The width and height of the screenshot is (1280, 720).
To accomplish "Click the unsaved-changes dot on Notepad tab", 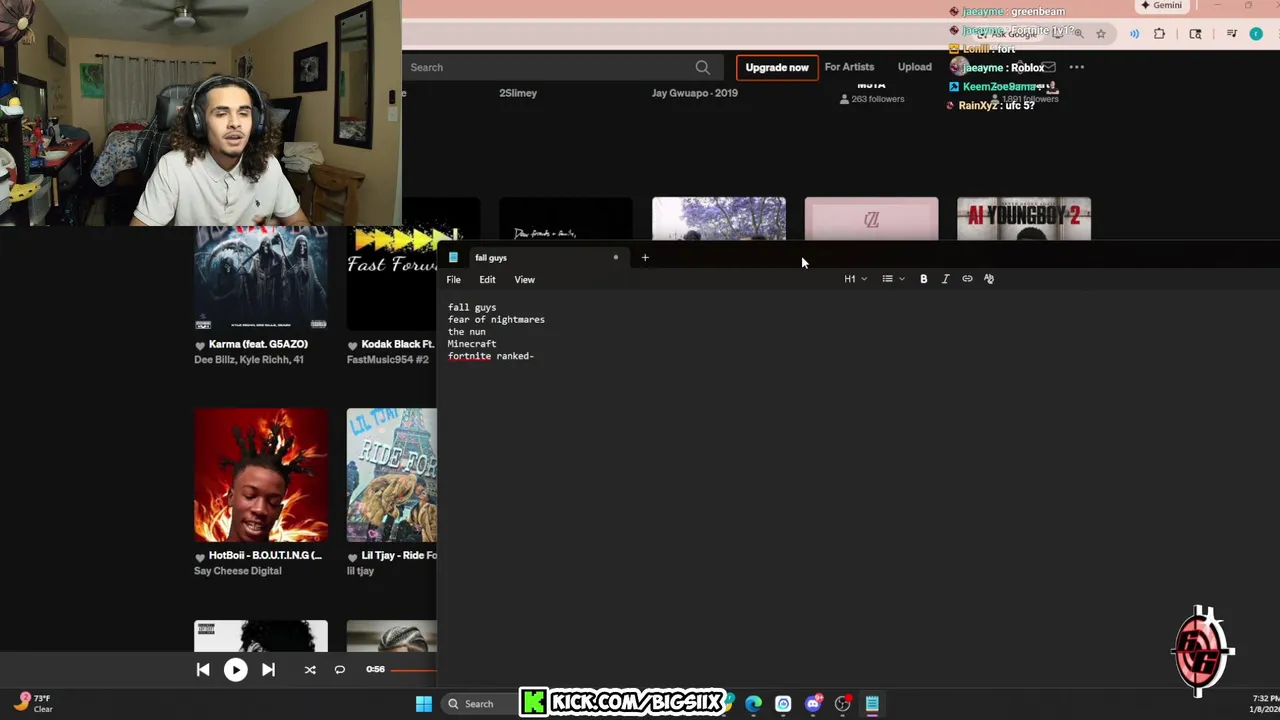I will tap(615, 258).
